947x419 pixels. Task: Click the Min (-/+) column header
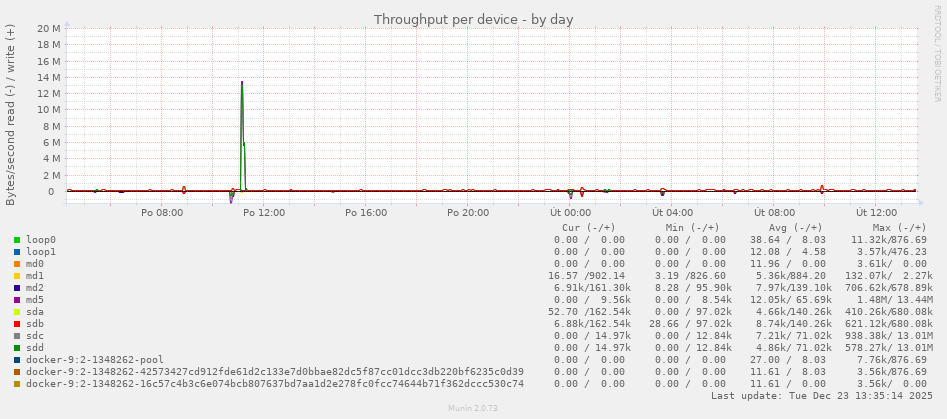point(693,228)
